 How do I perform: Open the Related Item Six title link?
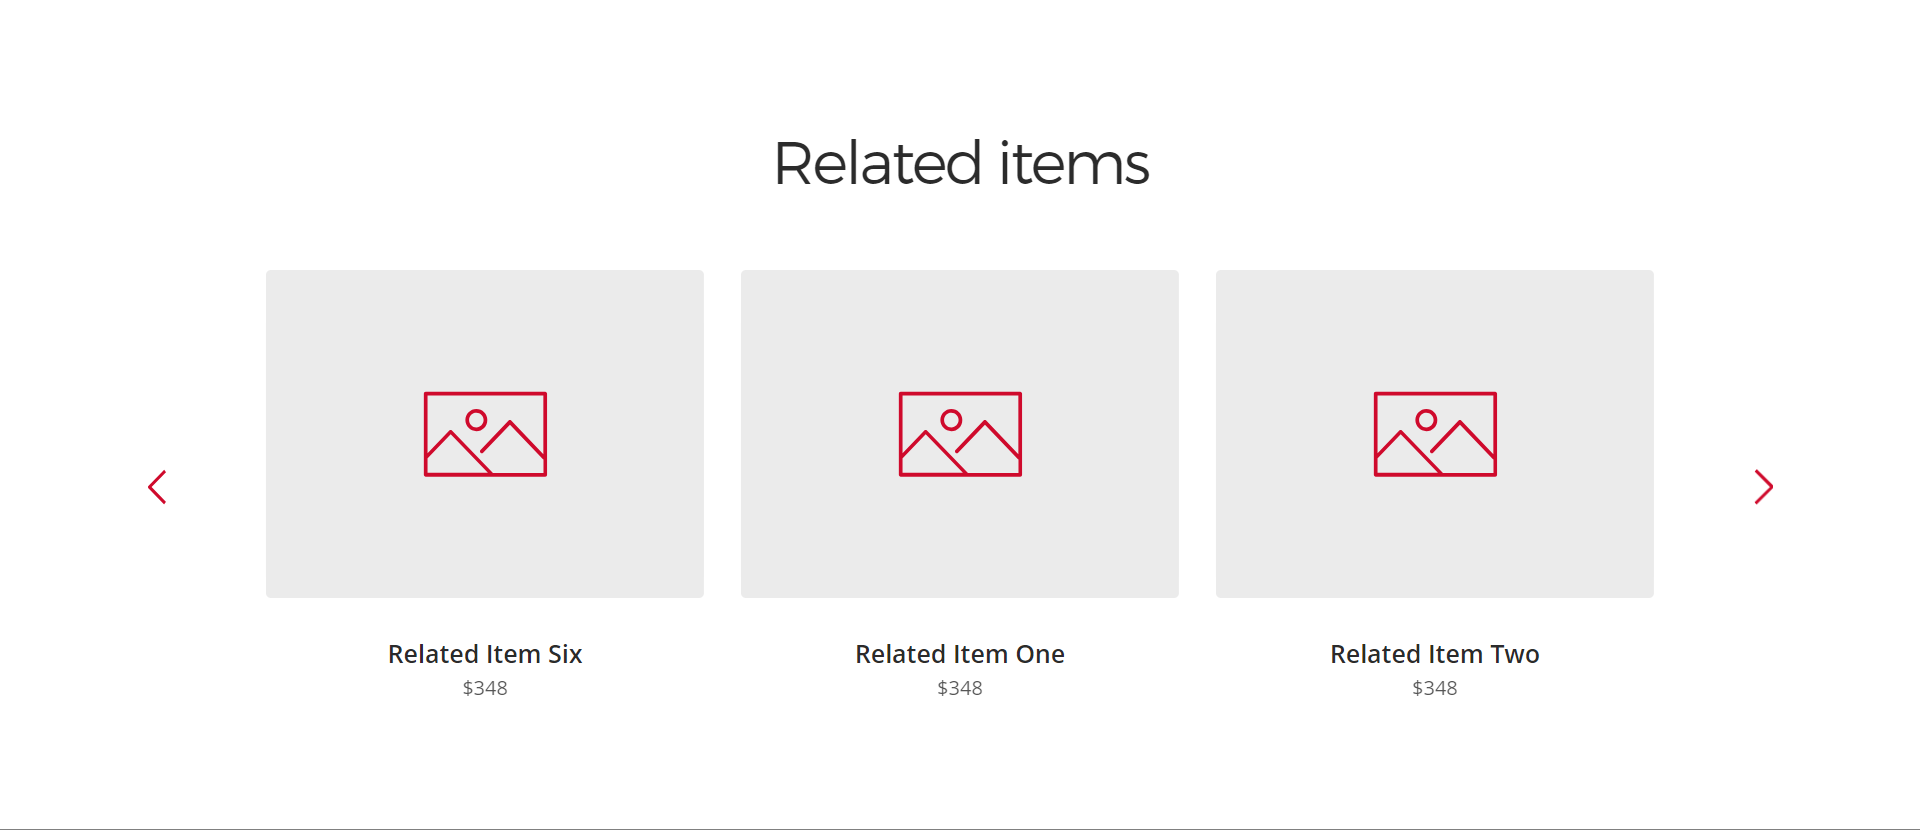485,654
